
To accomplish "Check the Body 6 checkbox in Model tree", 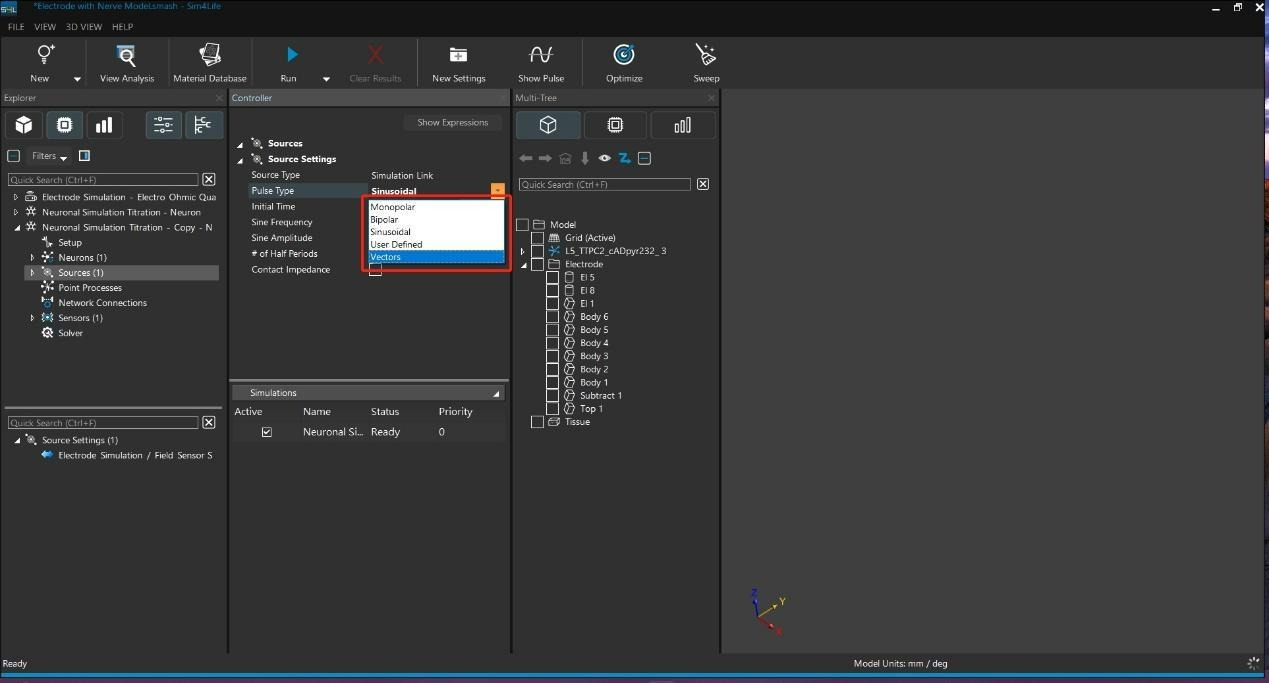I will coord(552,317).
